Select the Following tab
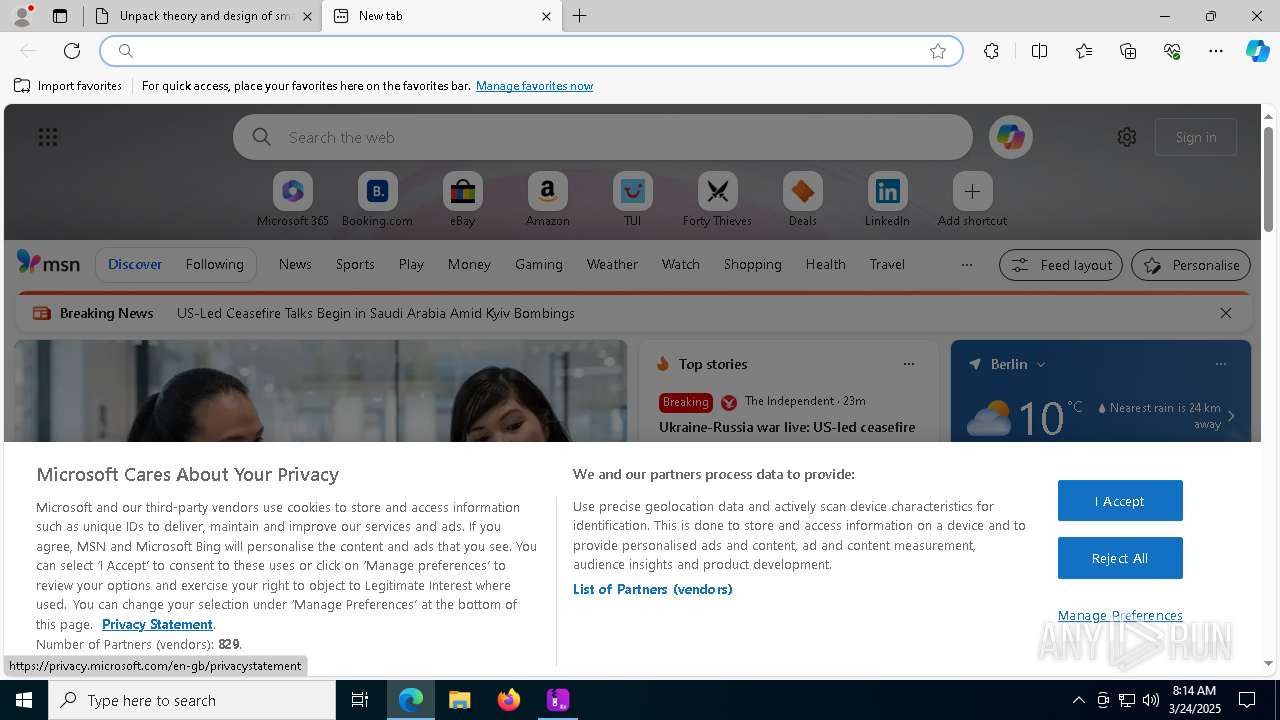This screenshot has width=1280, height=720. click(214, 264)
